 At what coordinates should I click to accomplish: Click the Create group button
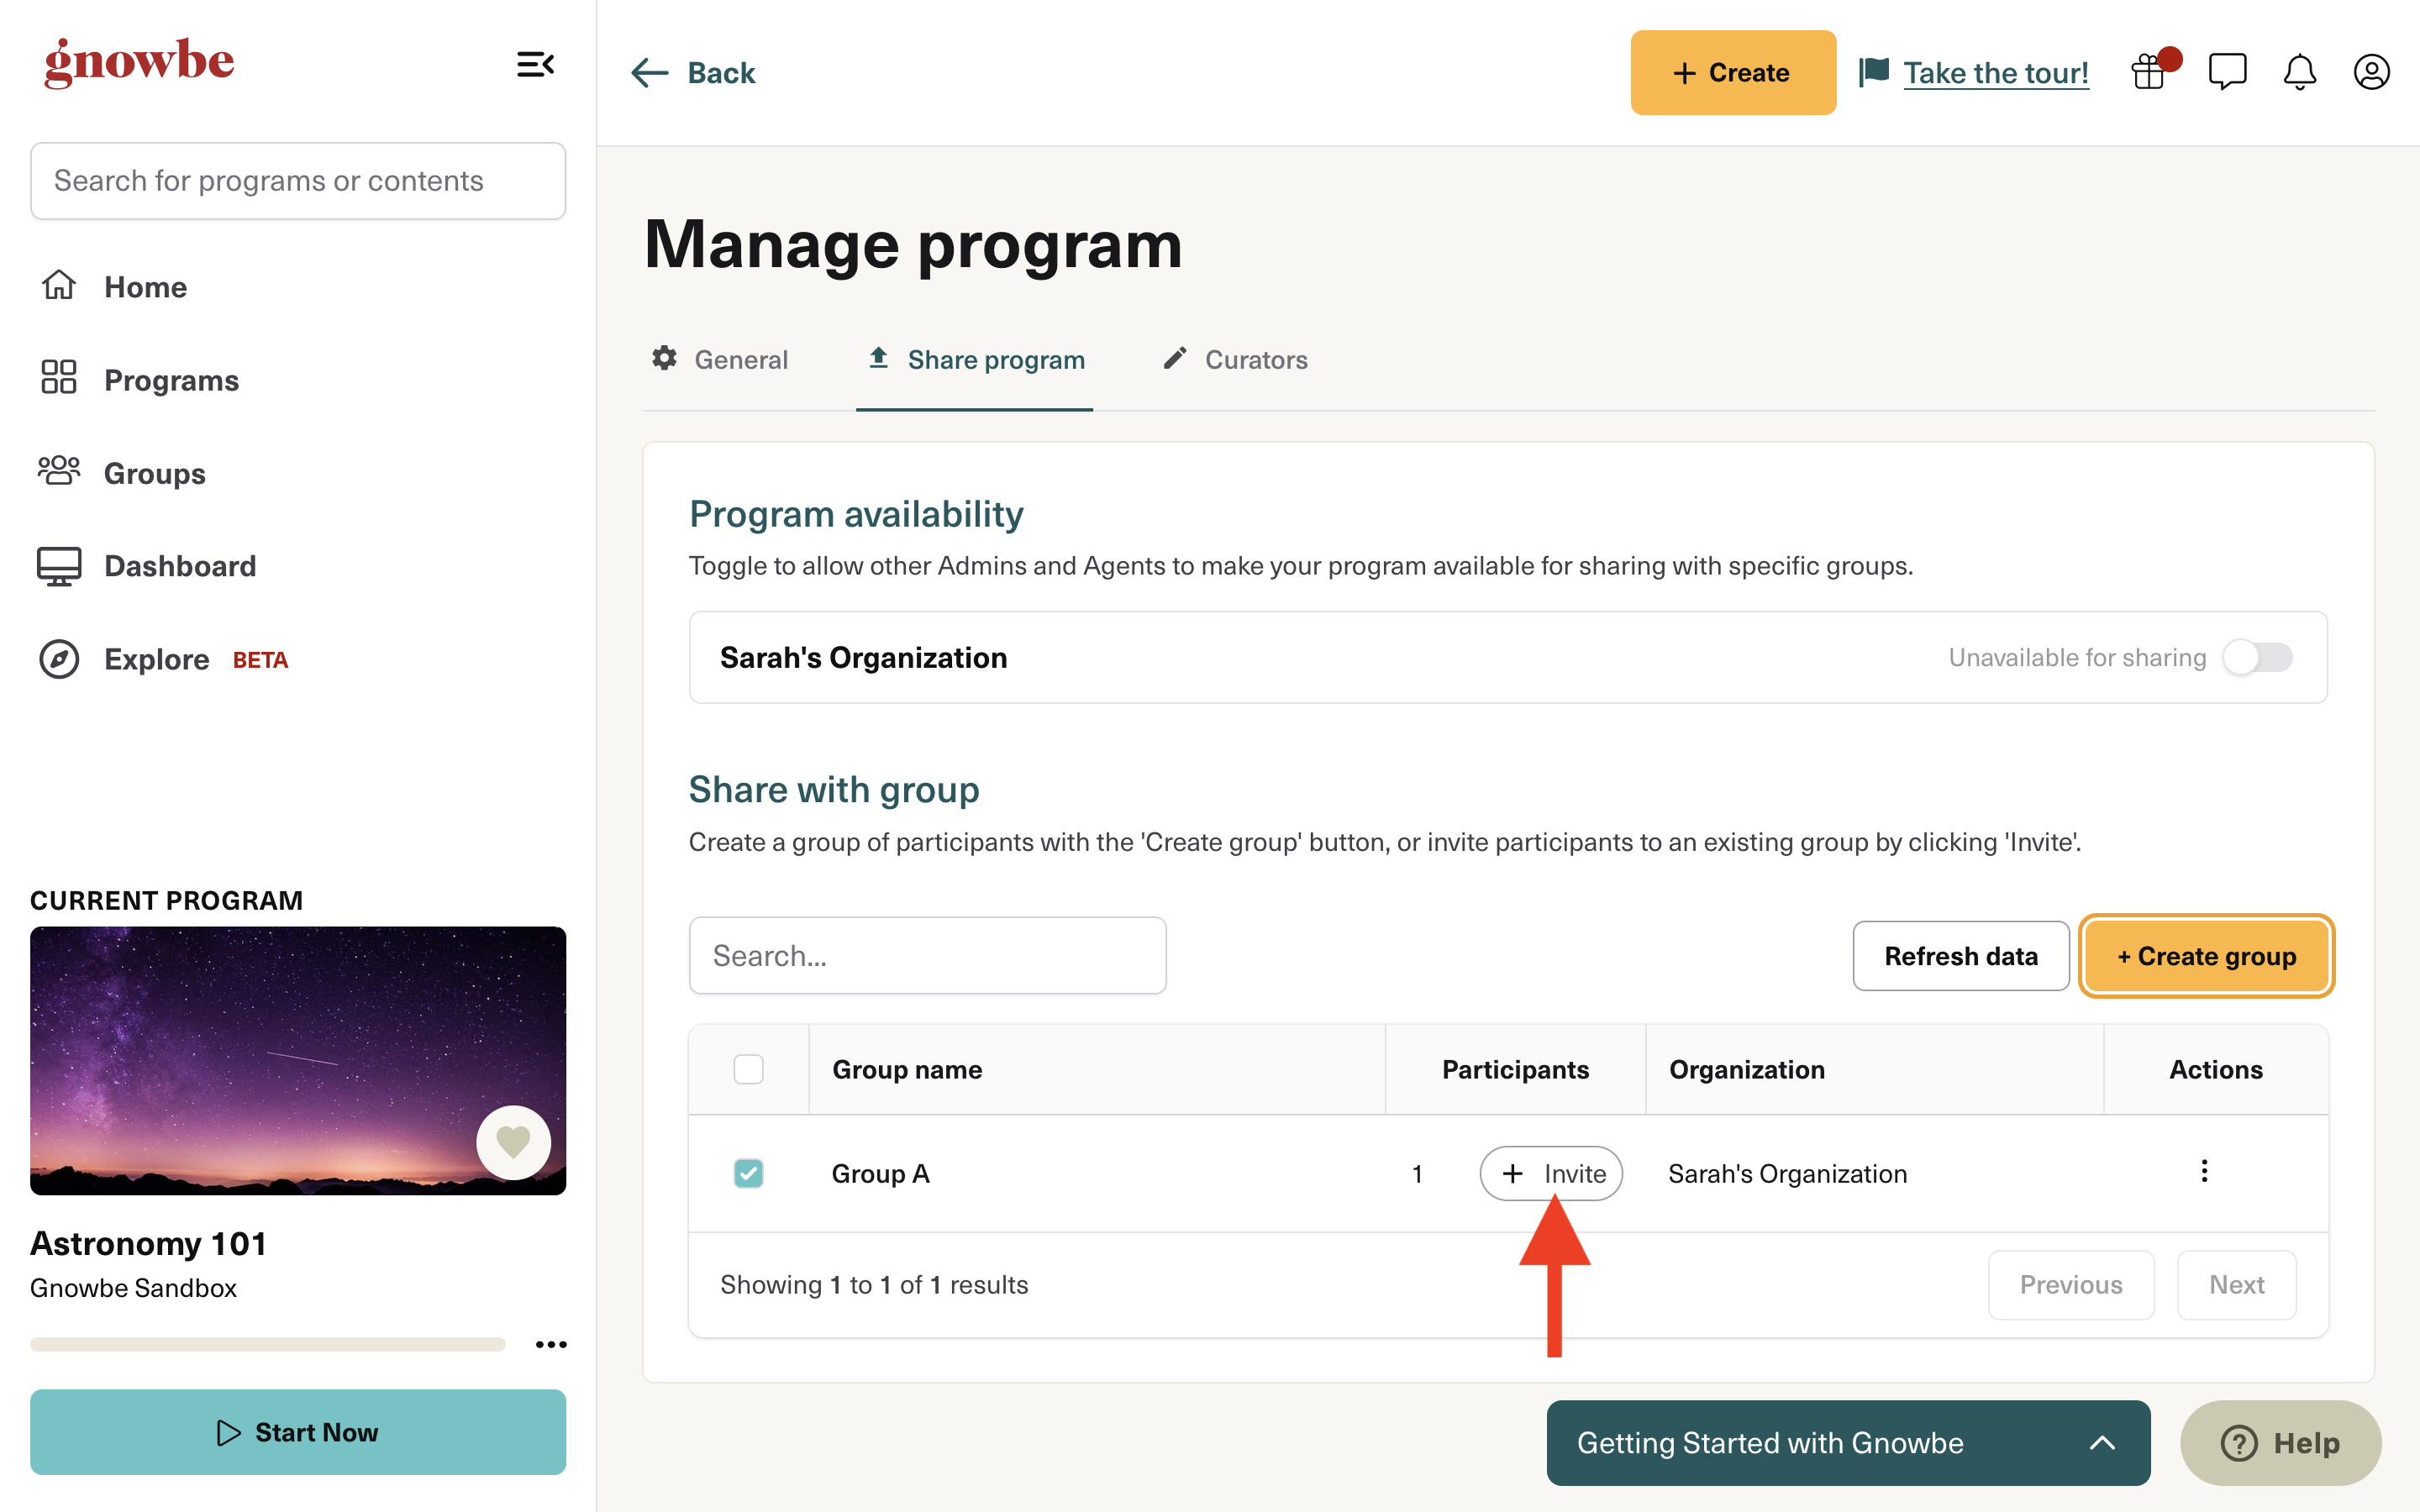point(2206,956)
